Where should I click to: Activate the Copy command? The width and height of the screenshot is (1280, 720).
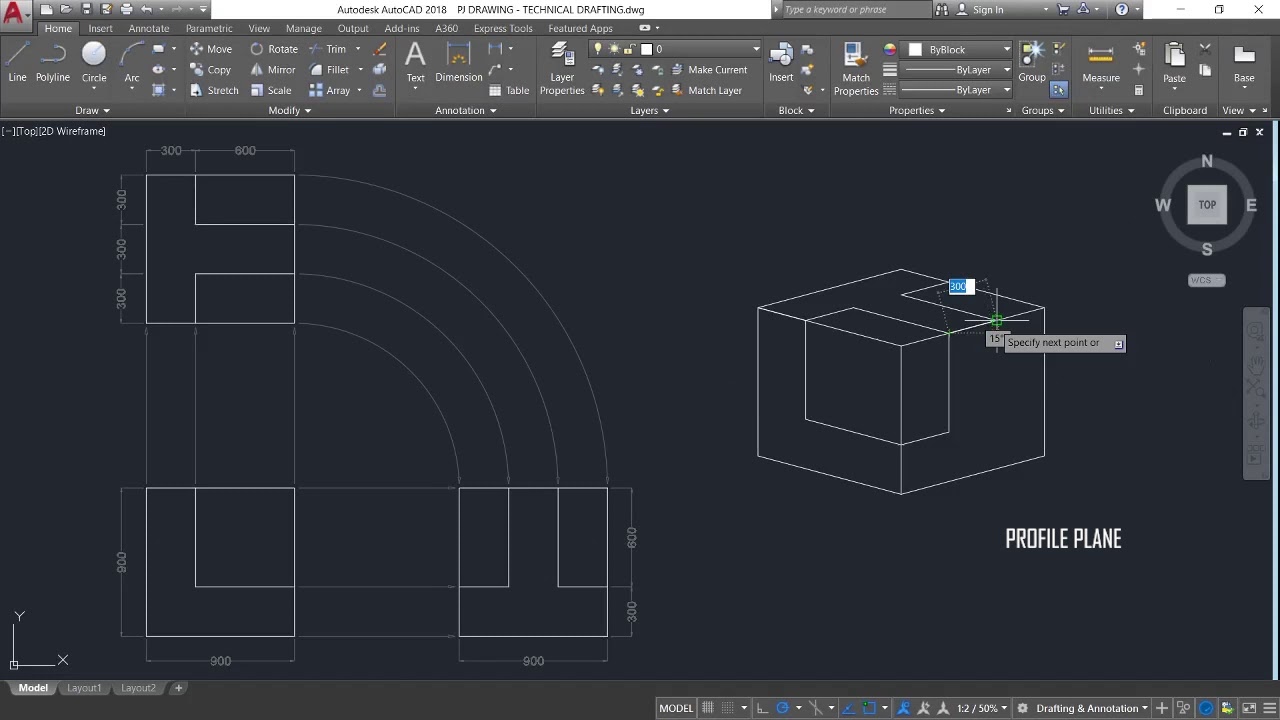211,70
